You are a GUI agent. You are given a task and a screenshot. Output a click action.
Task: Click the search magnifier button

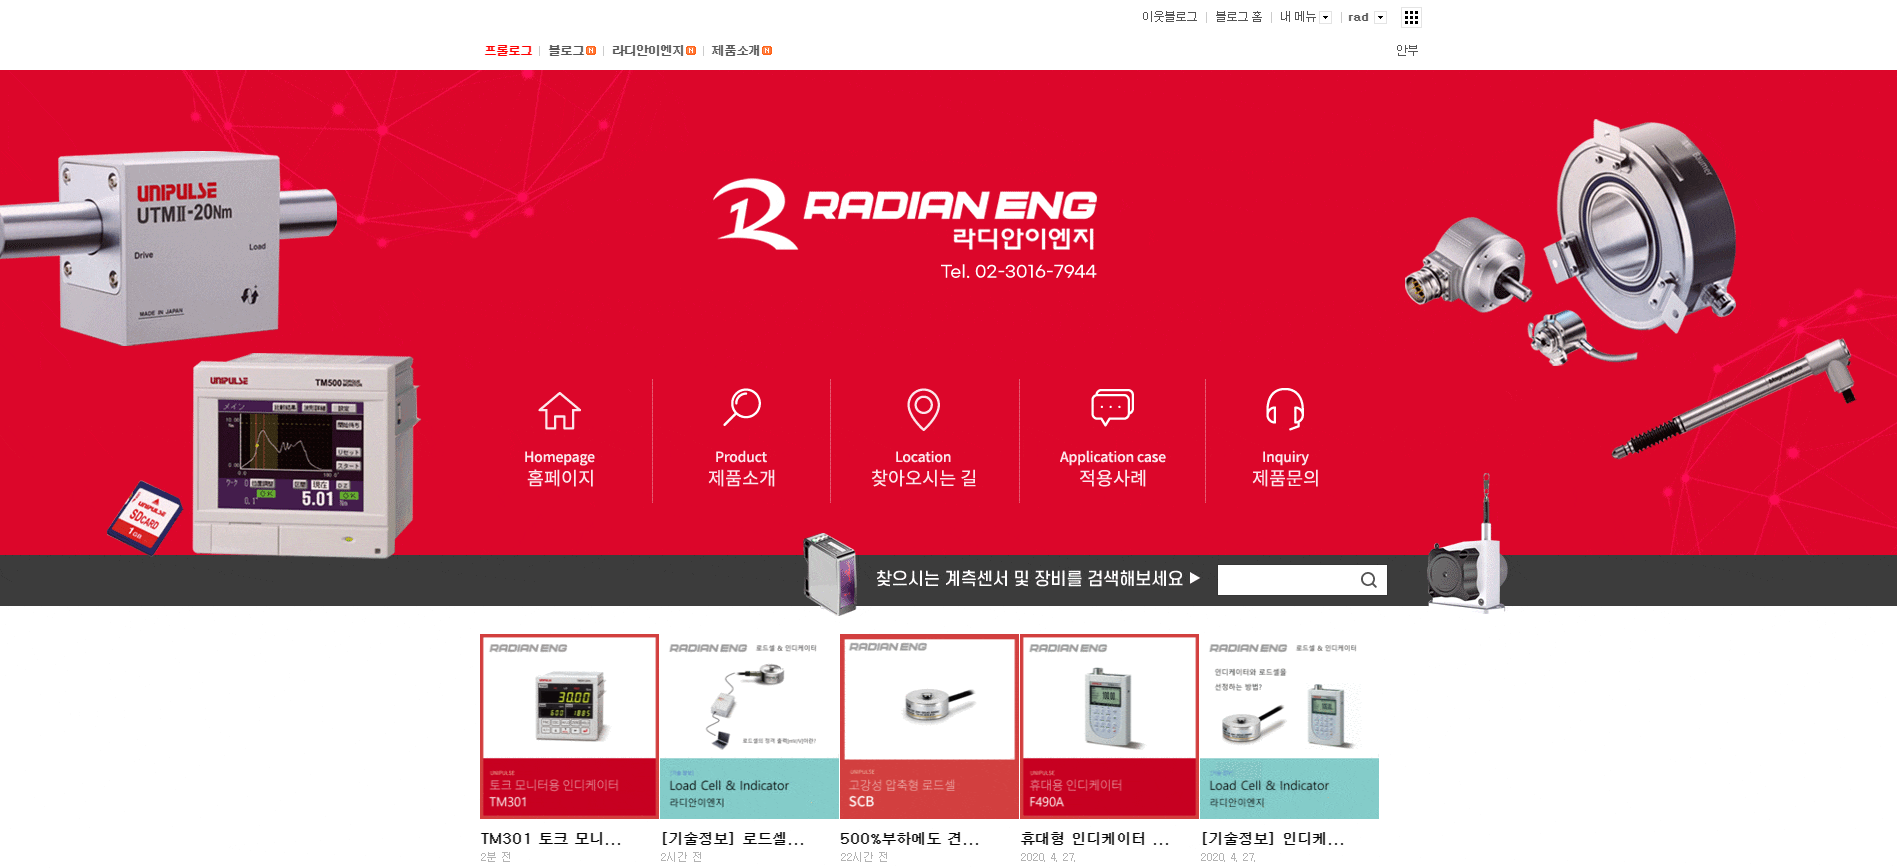[x=1368, y=580]
